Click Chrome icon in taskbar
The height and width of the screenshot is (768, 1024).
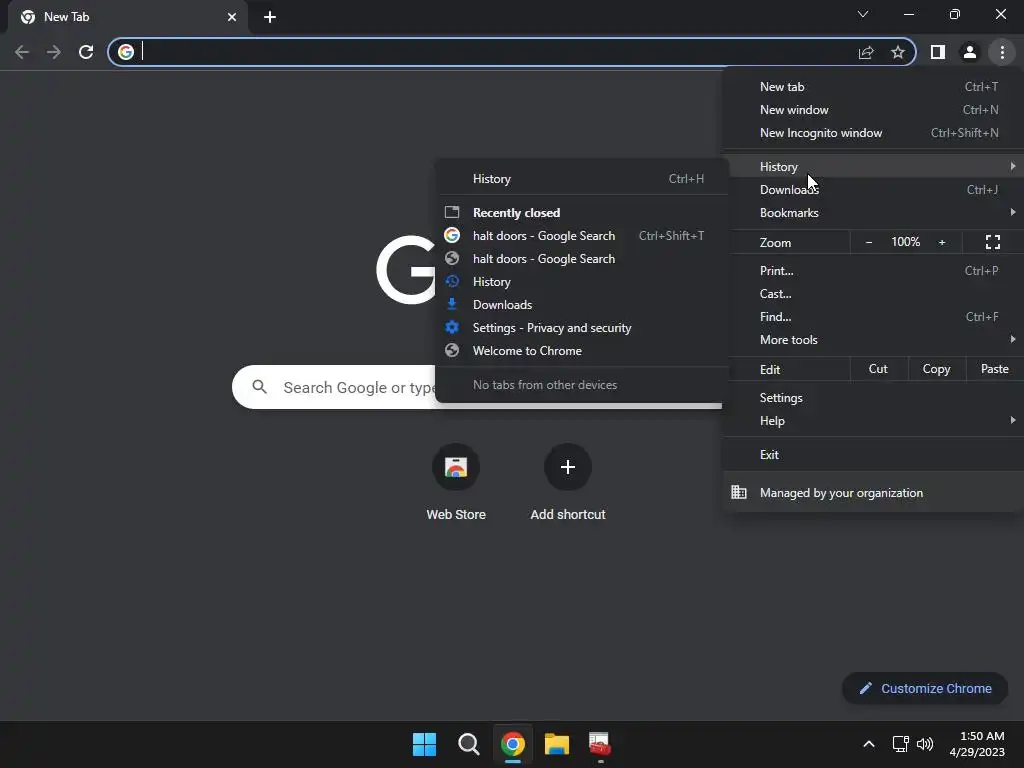pos(513,744)
